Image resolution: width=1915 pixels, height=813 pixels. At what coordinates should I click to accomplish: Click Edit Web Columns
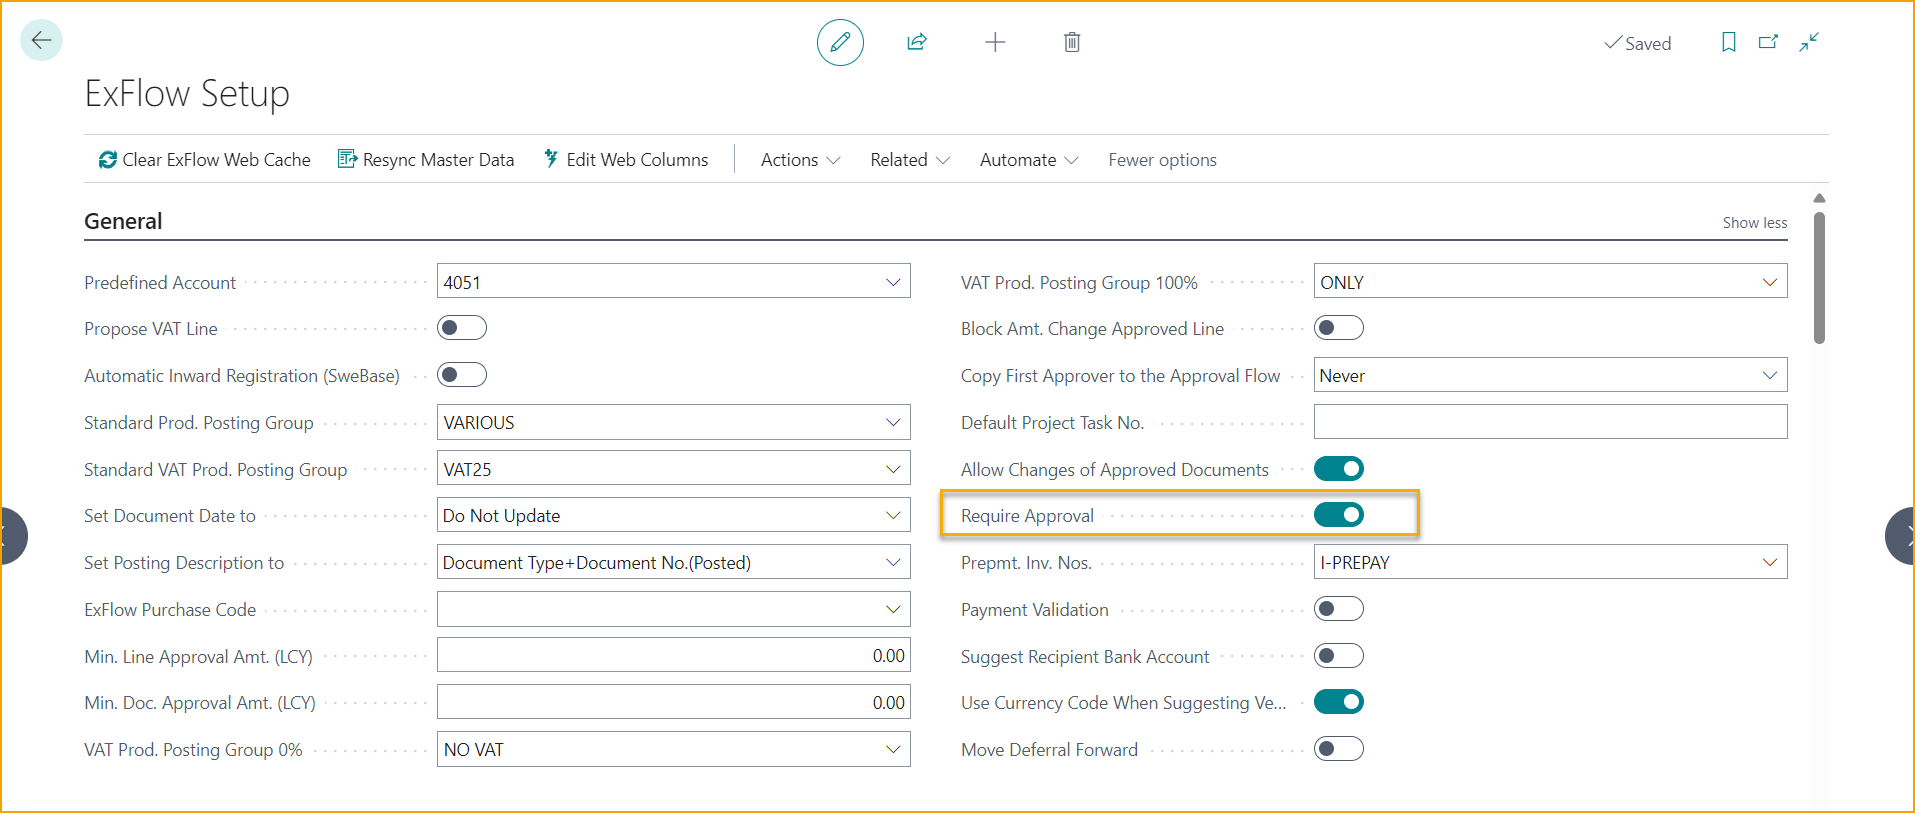626,160
